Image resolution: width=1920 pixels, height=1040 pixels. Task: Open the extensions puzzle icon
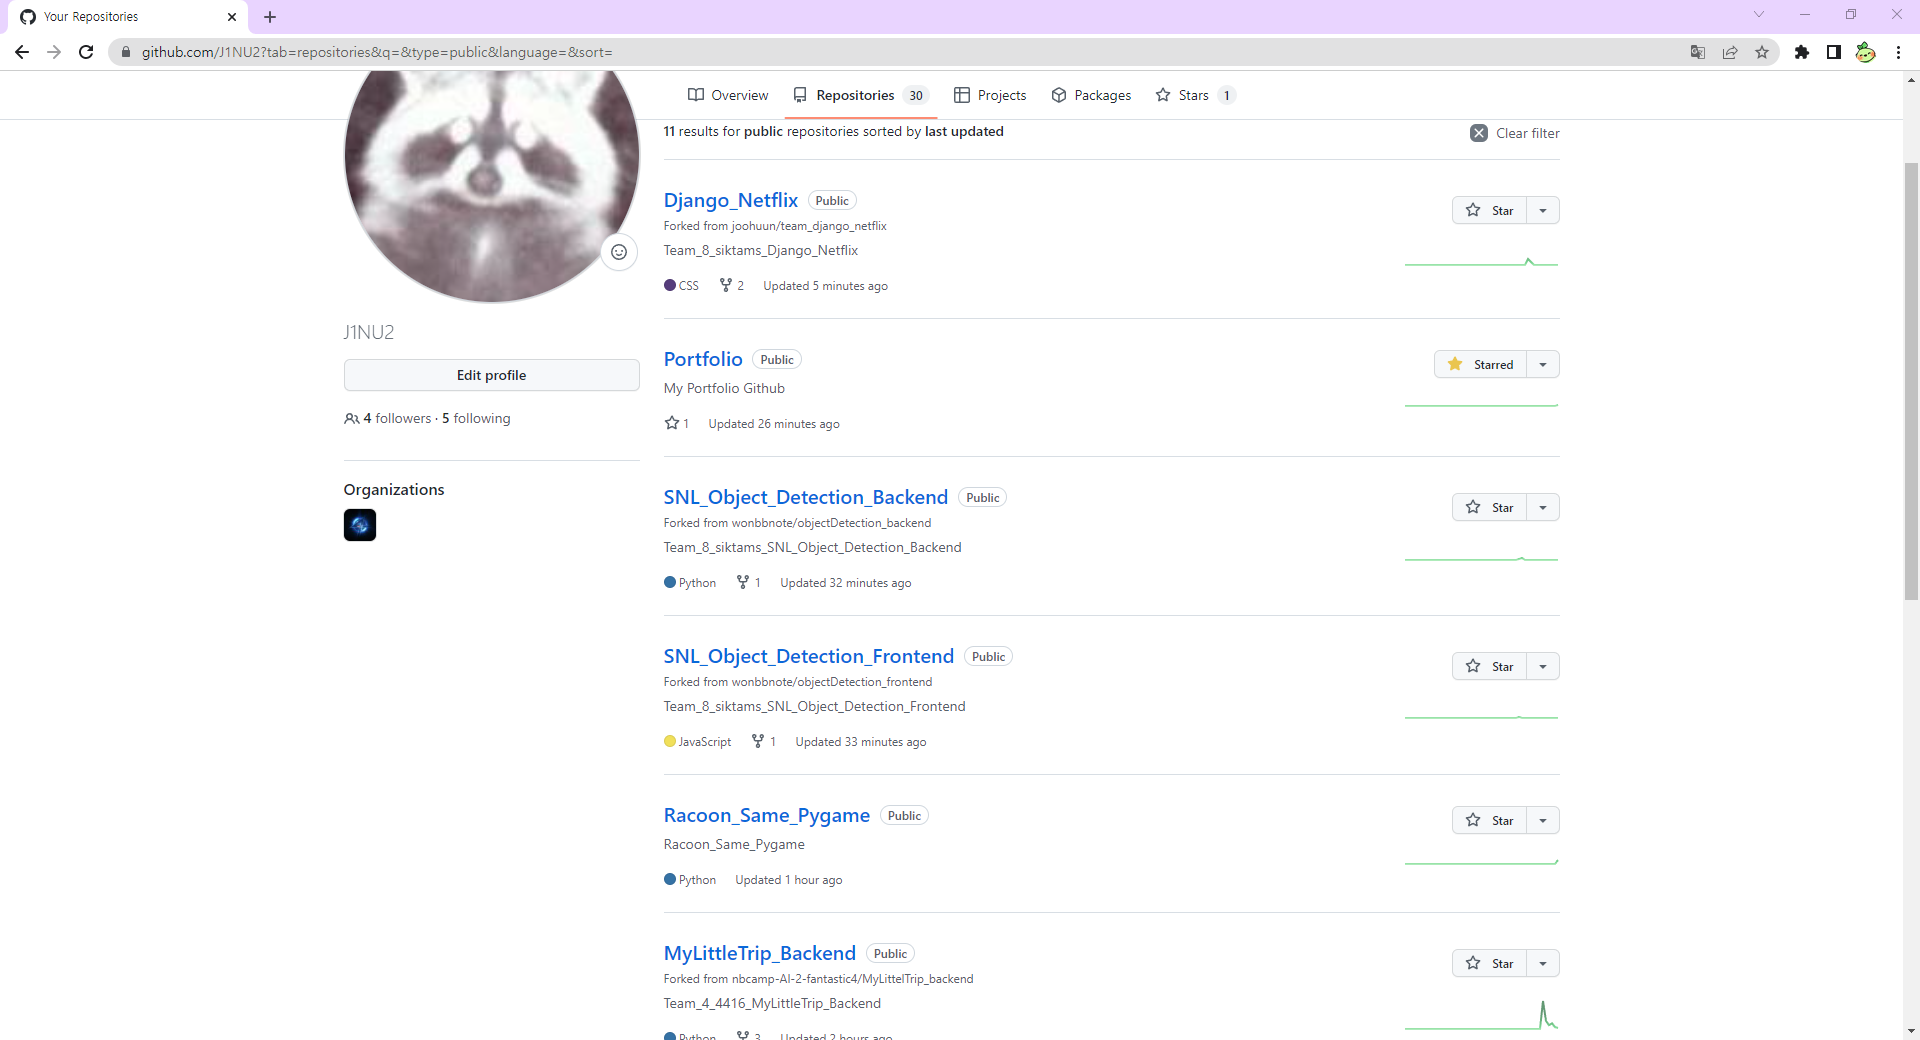pyautogui.click(x=1802, y=52)
